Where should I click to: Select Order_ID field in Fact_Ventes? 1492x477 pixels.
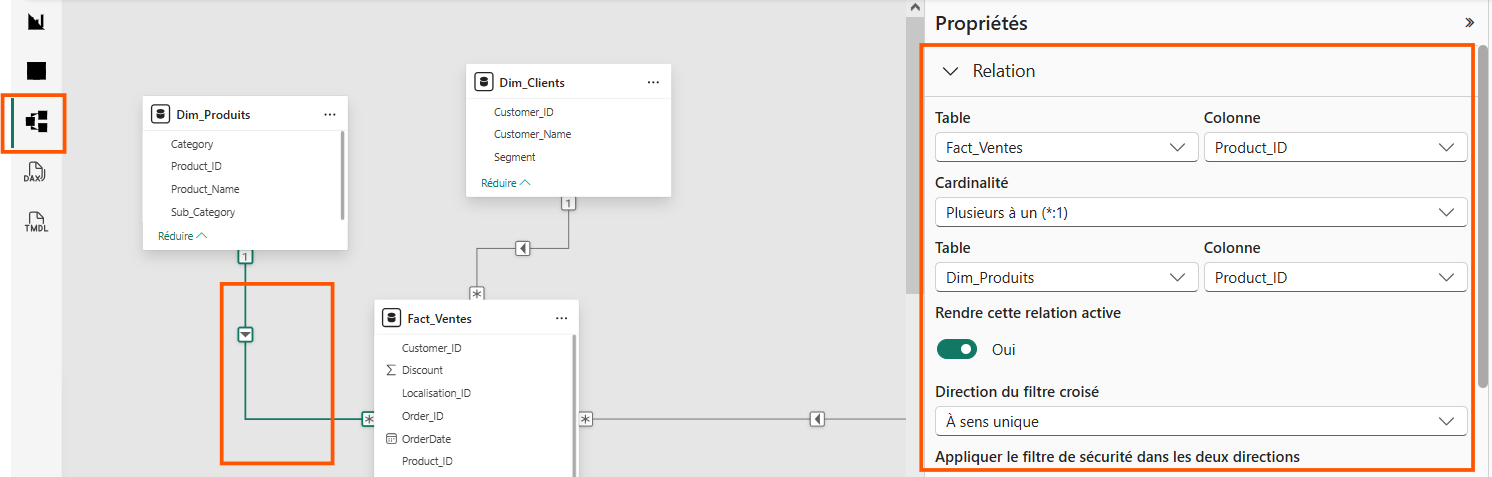click(x=423, y=416)
